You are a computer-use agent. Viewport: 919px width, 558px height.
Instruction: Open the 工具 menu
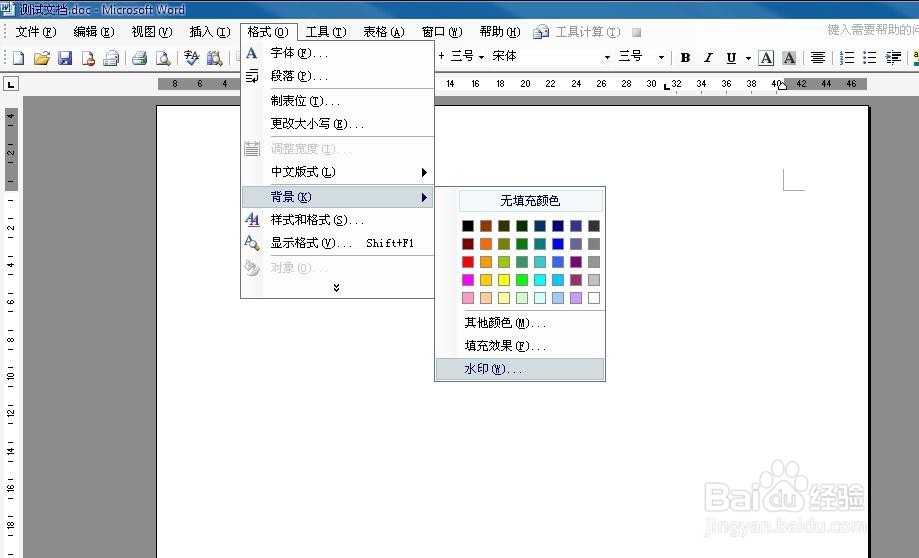point(326,32)
